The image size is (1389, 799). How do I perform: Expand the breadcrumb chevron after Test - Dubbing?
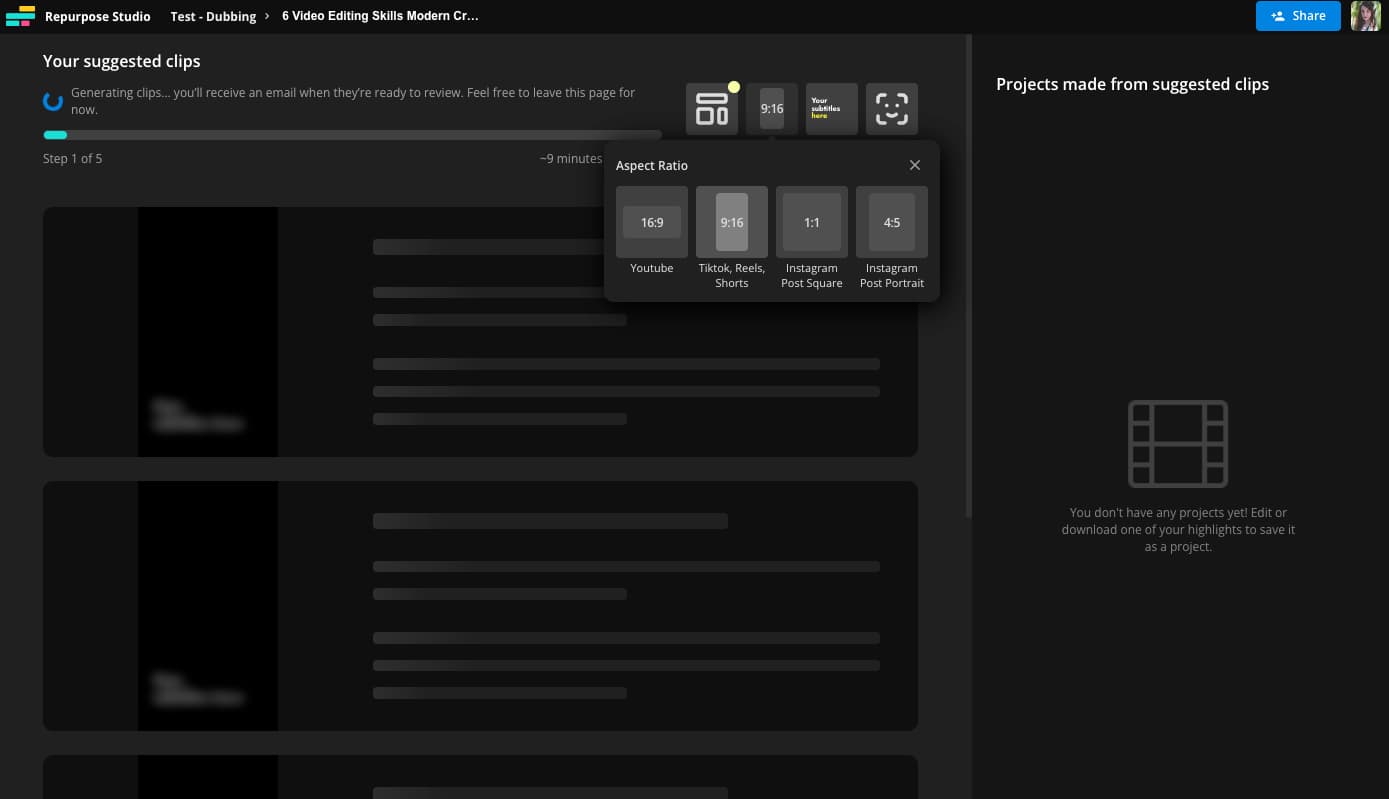(x=264, y=16)
